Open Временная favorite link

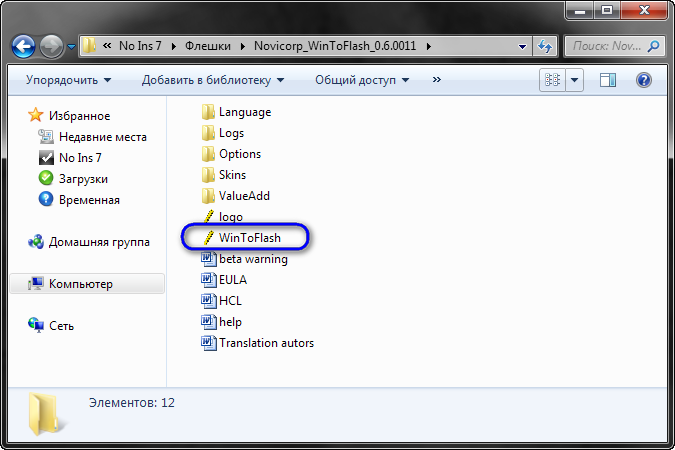[89, 200]
